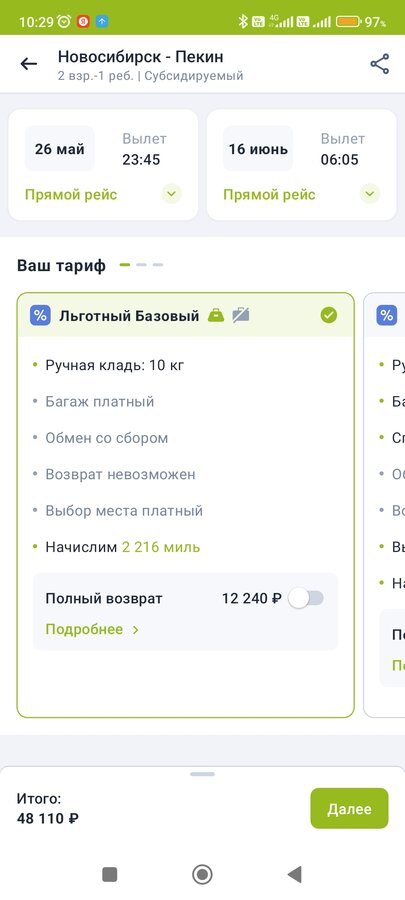This screenshot has height=900, width=405.
Task: Open Подробнее about full refund
Action: [x=92, y=630]
